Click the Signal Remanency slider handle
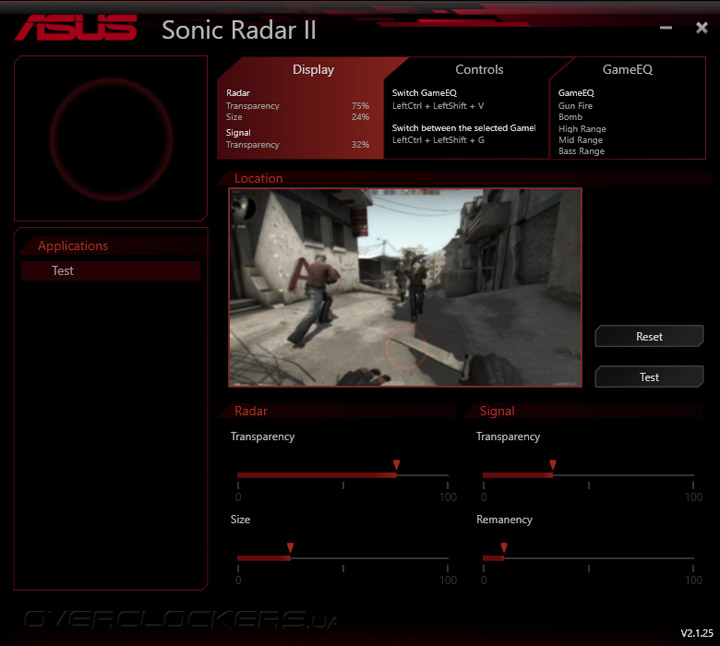The width and height of the screenshot is (720, 646). [x=504, y=547]
